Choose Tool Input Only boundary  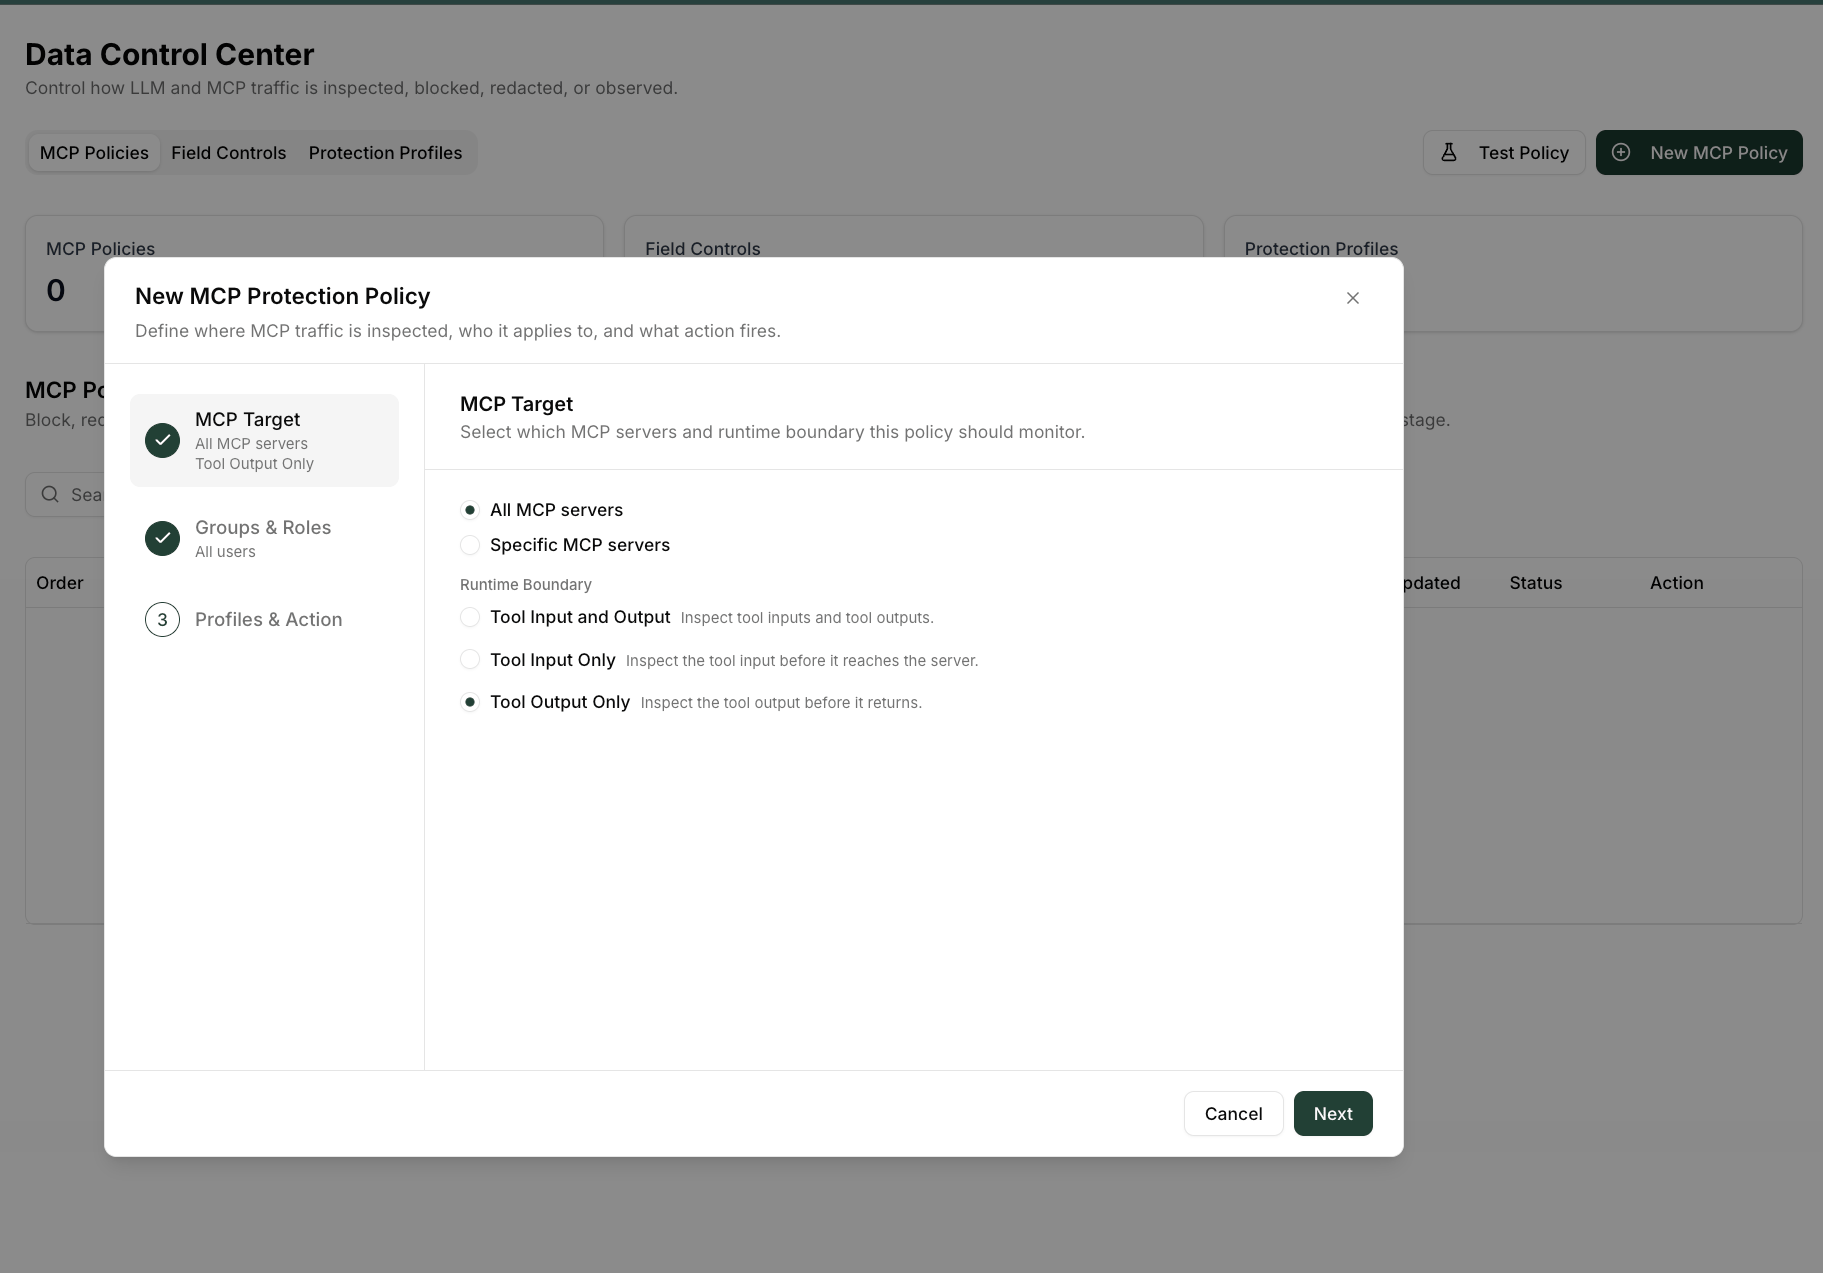click(x=470, y=660)
